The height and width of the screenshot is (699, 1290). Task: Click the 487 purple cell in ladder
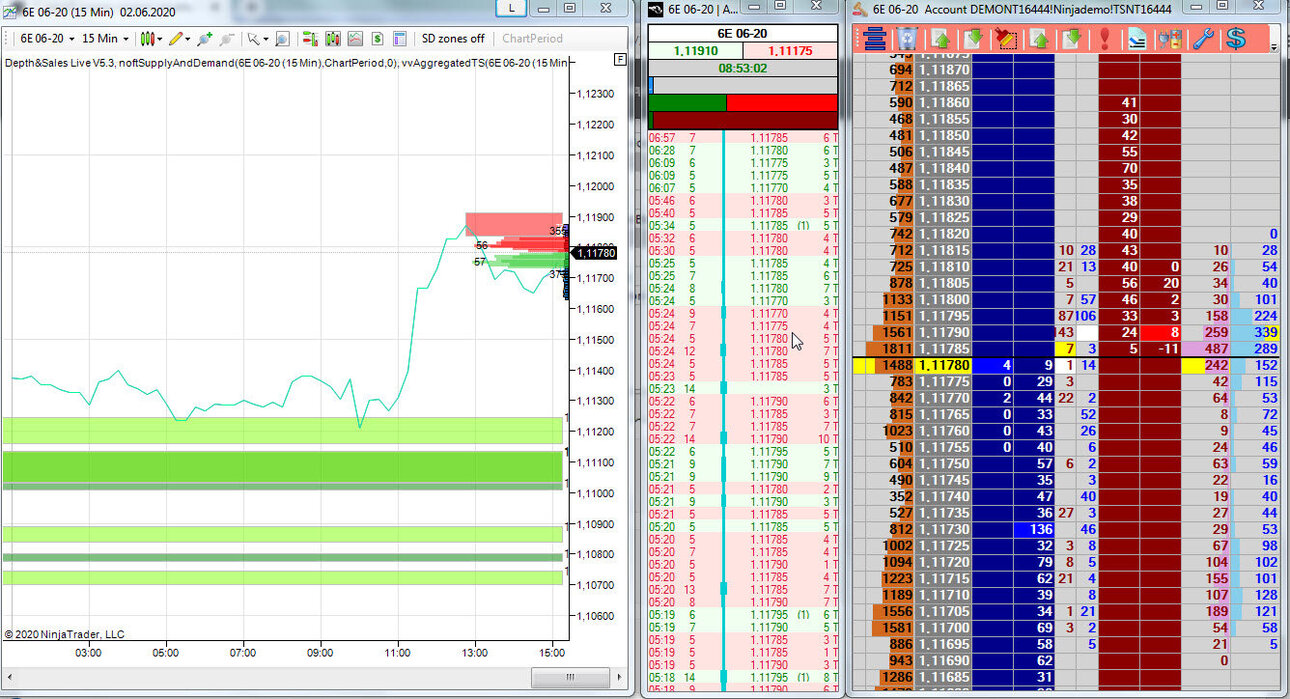(1206, 349)
